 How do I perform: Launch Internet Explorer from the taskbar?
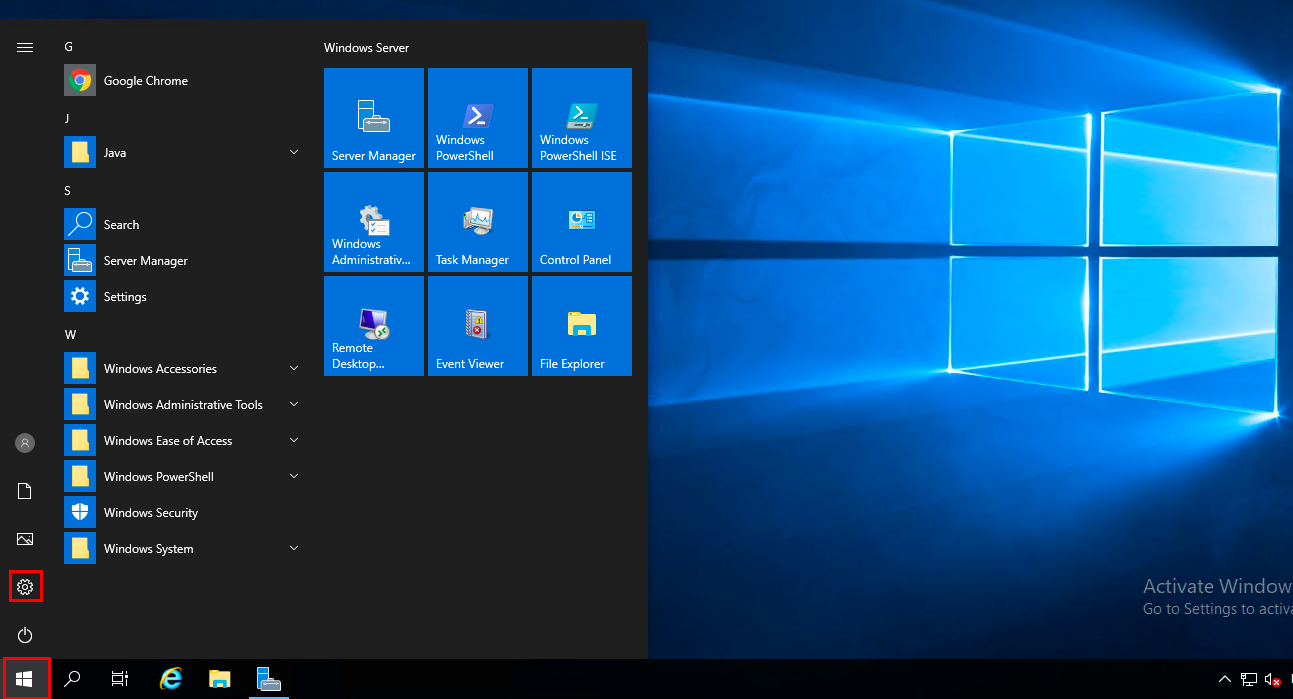click(172, 679)
